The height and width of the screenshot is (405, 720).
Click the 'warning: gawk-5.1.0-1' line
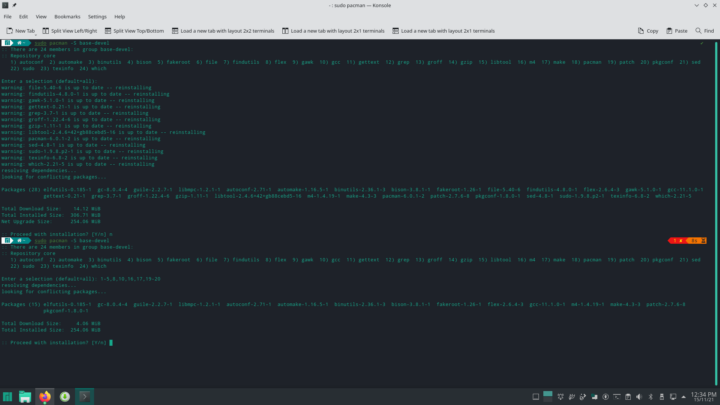78,101
